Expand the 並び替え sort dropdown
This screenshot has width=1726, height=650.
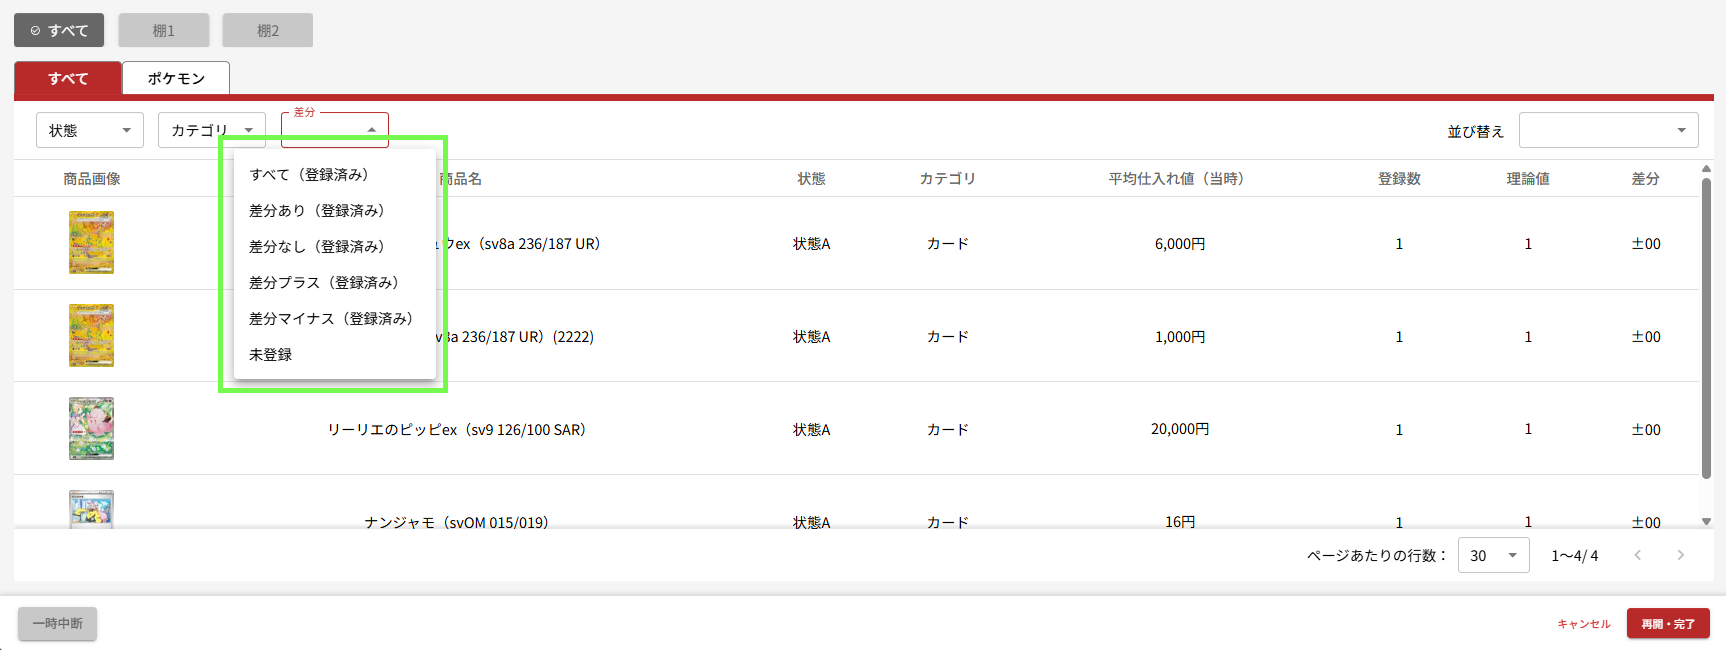point(1608,130)
